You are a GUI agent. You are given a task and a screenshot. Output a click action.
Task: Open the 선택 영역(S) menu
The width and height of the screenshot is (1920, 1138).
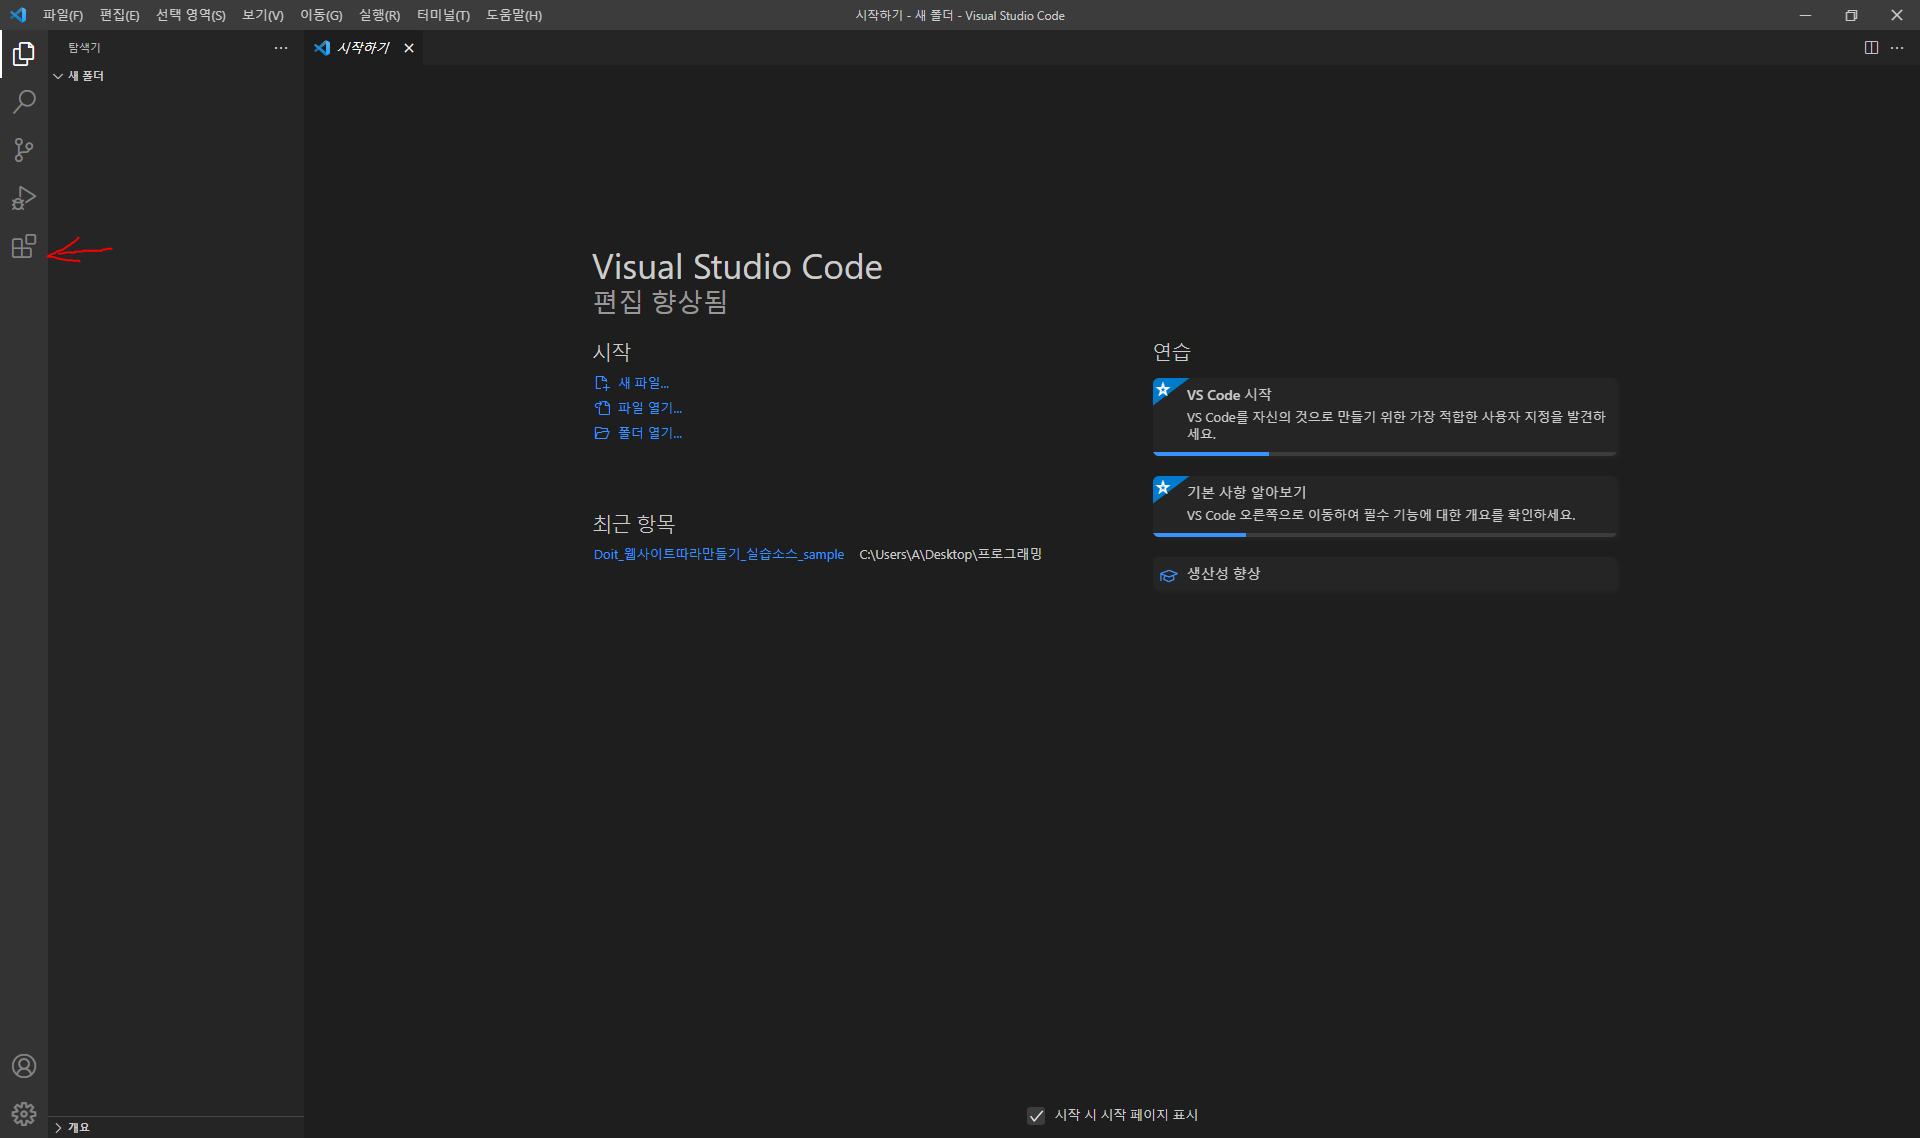pos(191,15)
